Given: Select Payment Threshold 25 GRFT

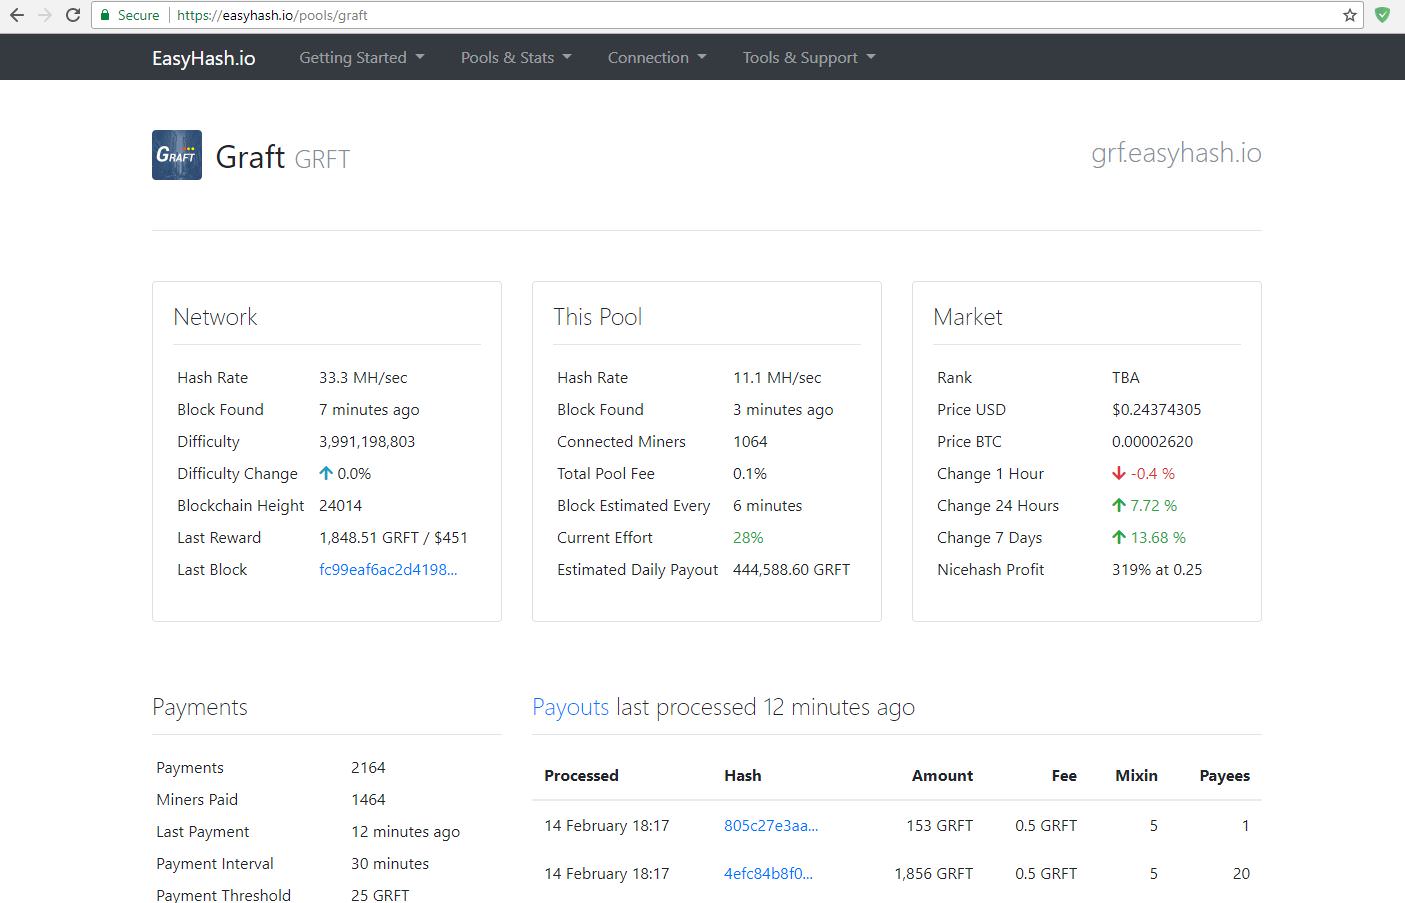Looking at the screenshot, I should click(380, 894).
